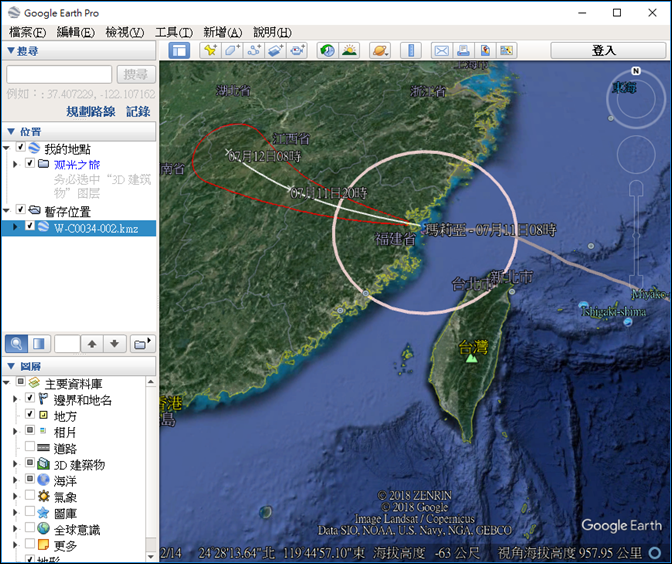Open the 檔案(F) menu
Screen dimensions: 672x564
(28, 32)
